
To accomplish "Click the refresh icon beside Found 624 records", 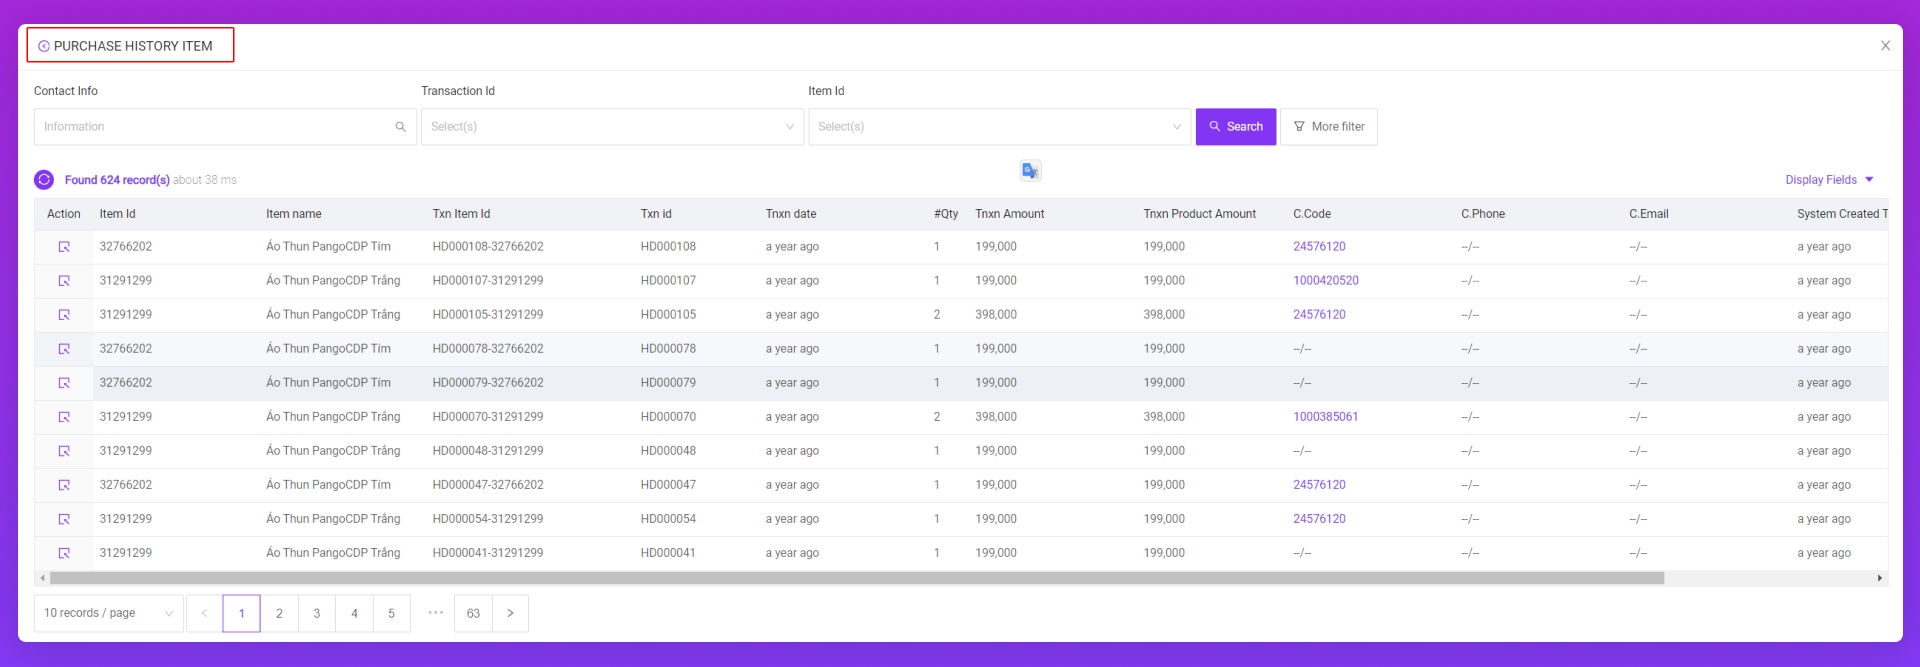I will click(x=44, y=180).
